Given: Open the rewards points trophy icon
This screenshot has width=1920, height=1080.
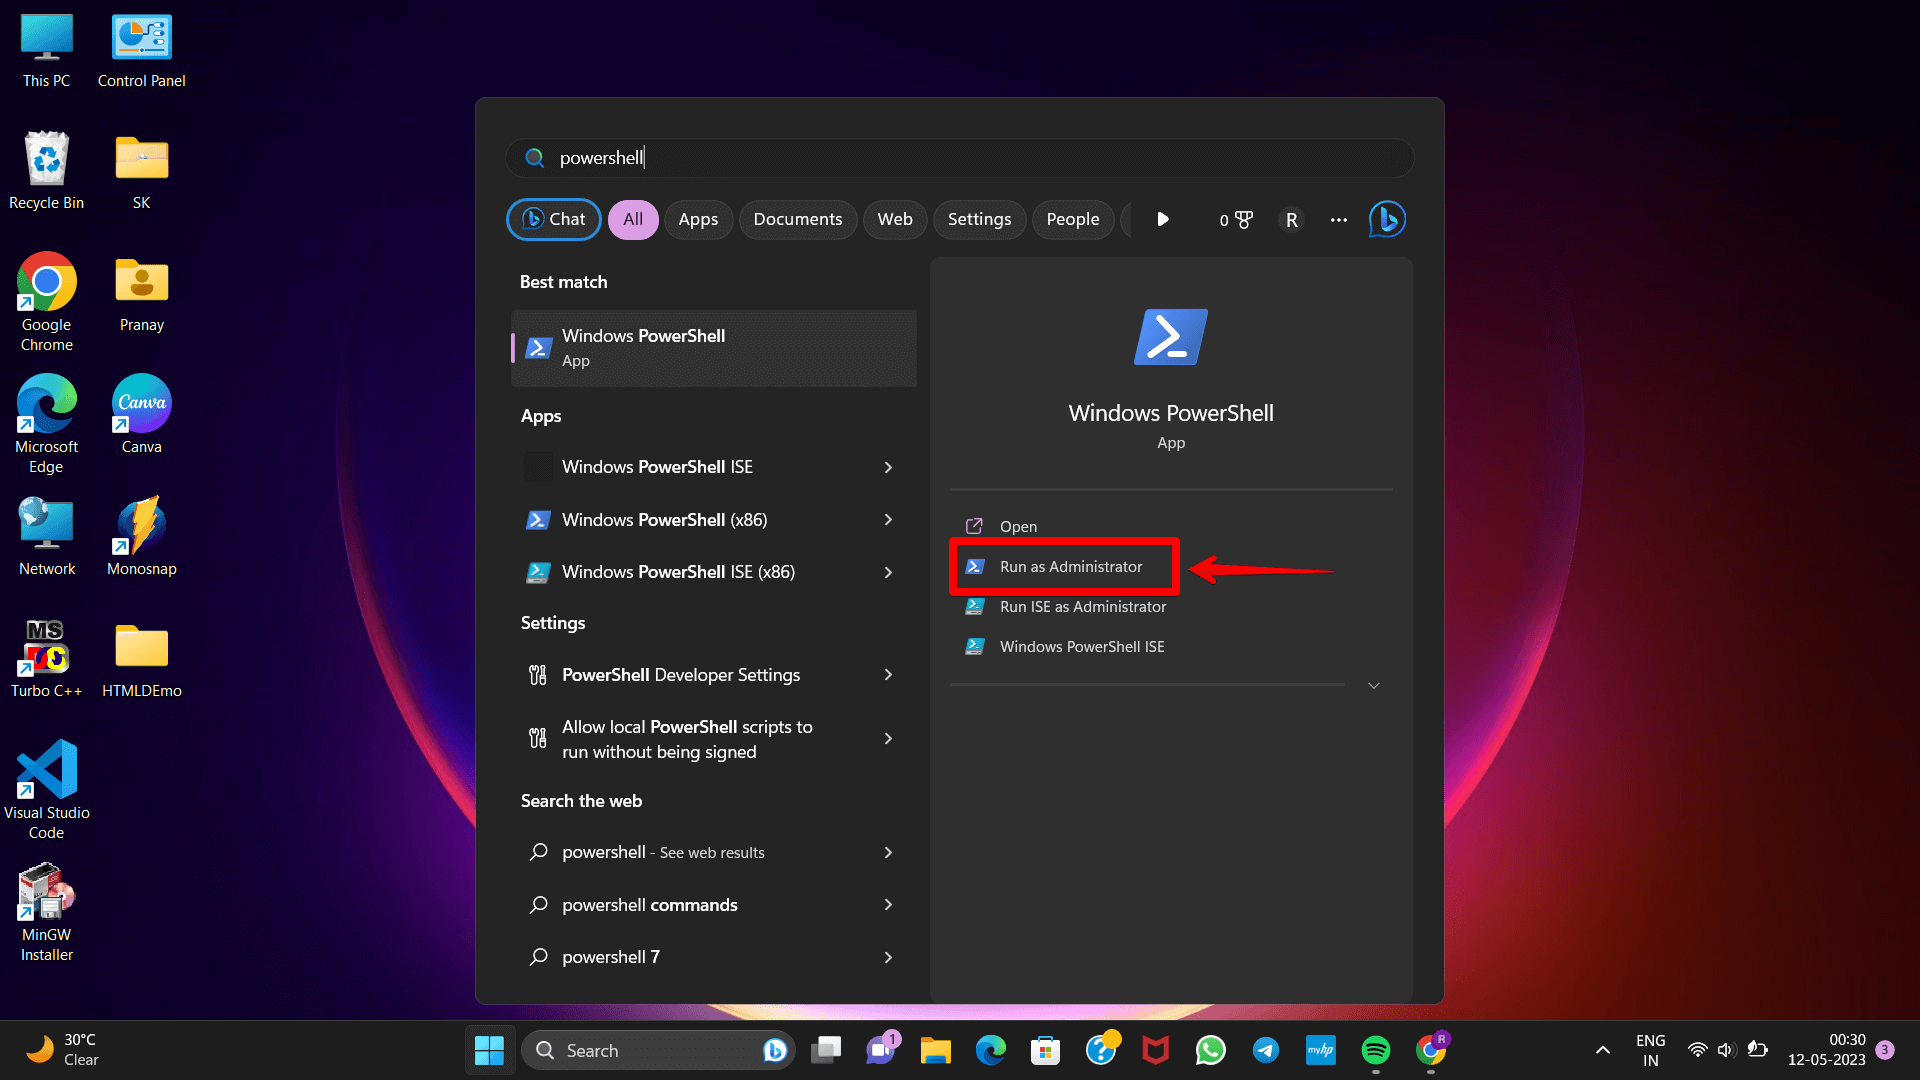Looking at the screenshot, I should 1236,219.
